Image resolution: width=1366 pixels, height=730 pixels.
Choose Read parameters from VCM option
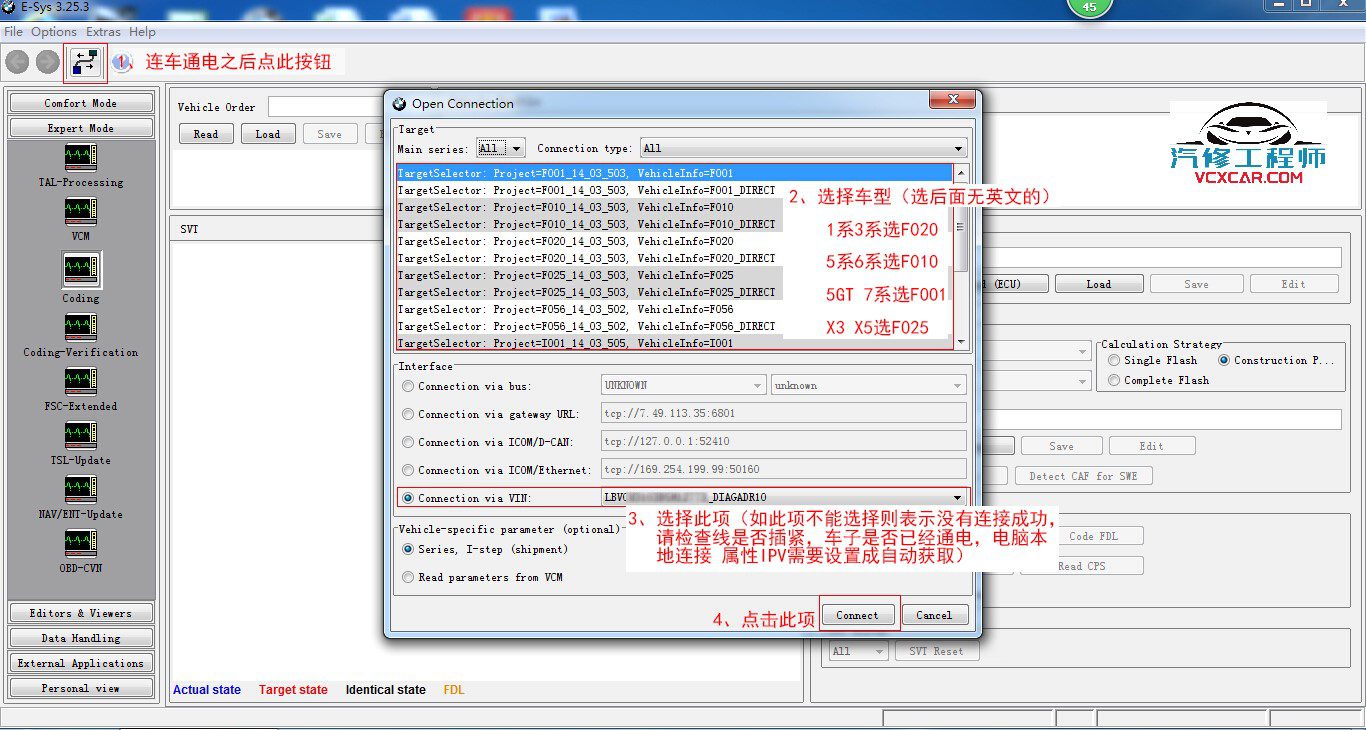pos(408,577)
